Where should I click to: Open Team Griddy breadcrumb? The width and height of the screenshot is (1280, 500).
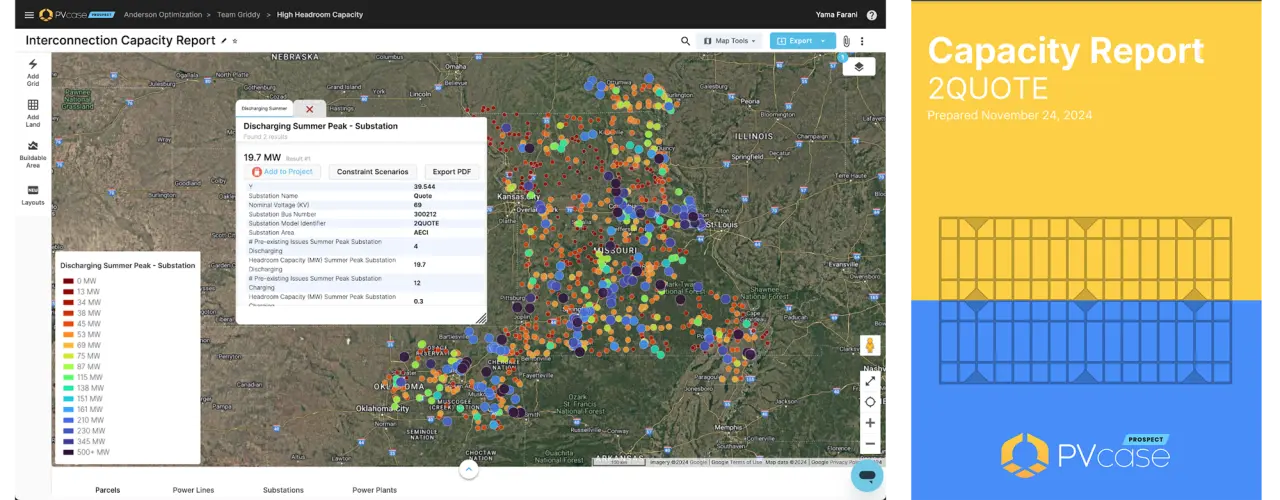[241, 15]
